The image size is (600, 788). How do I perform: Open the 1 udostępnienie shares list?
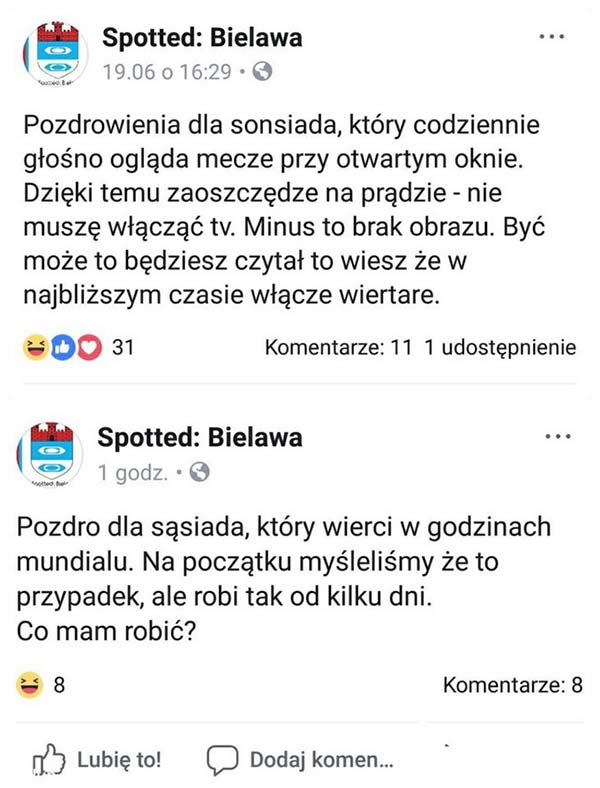(x=501, y=348)
